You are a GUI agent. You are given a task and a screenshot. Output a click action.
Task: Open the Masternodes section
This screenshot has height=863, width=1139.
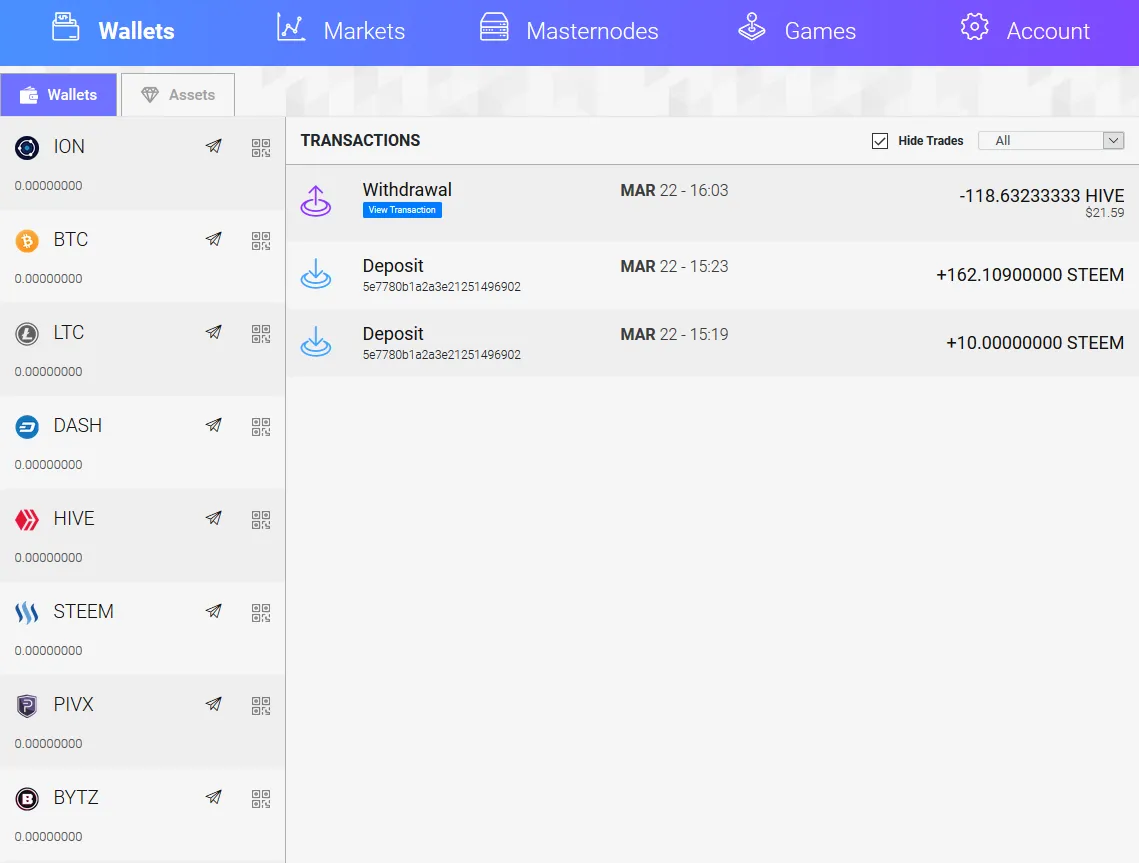(x=569, y=30)
